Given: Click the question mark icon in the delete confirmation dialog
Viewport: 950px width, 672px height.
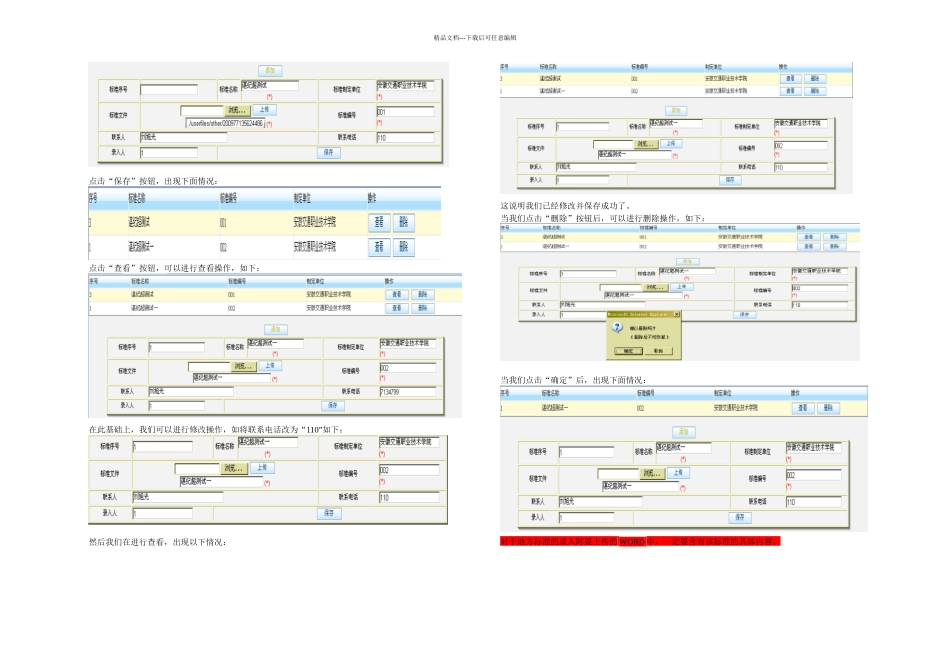Looking at the screenshot, I should [x=617, y=328].
